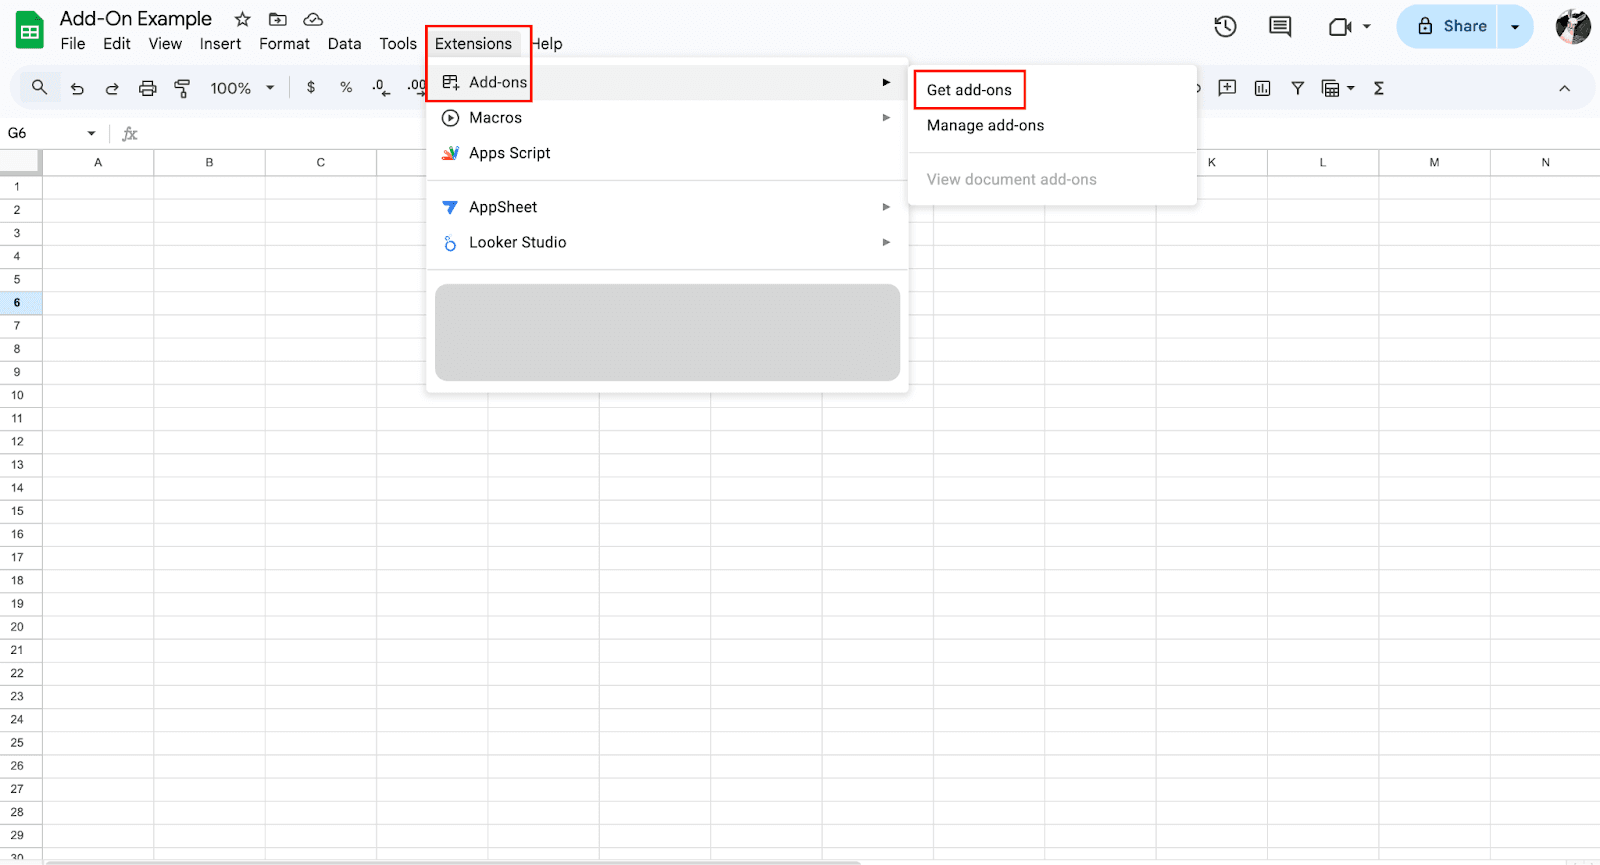This screenshot has height=865, width=1600.
Task: Click the insert chart icon
Action: [1262, 88]
